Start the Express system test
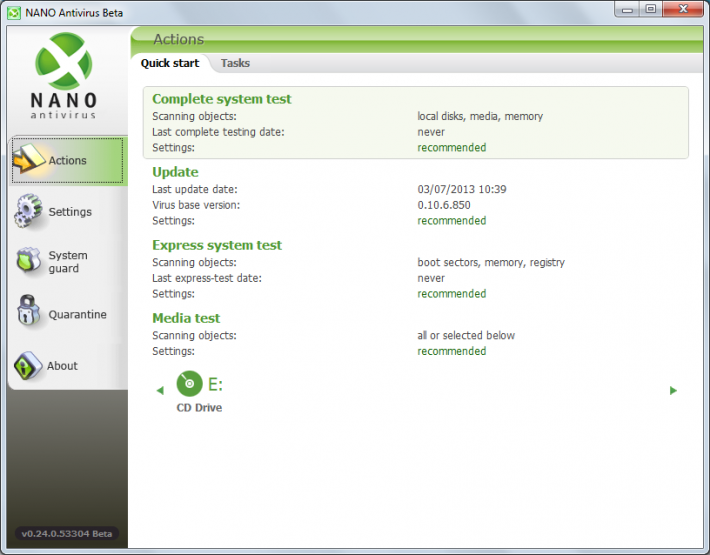This screenshot has height=555, width=710. [217, 245]
